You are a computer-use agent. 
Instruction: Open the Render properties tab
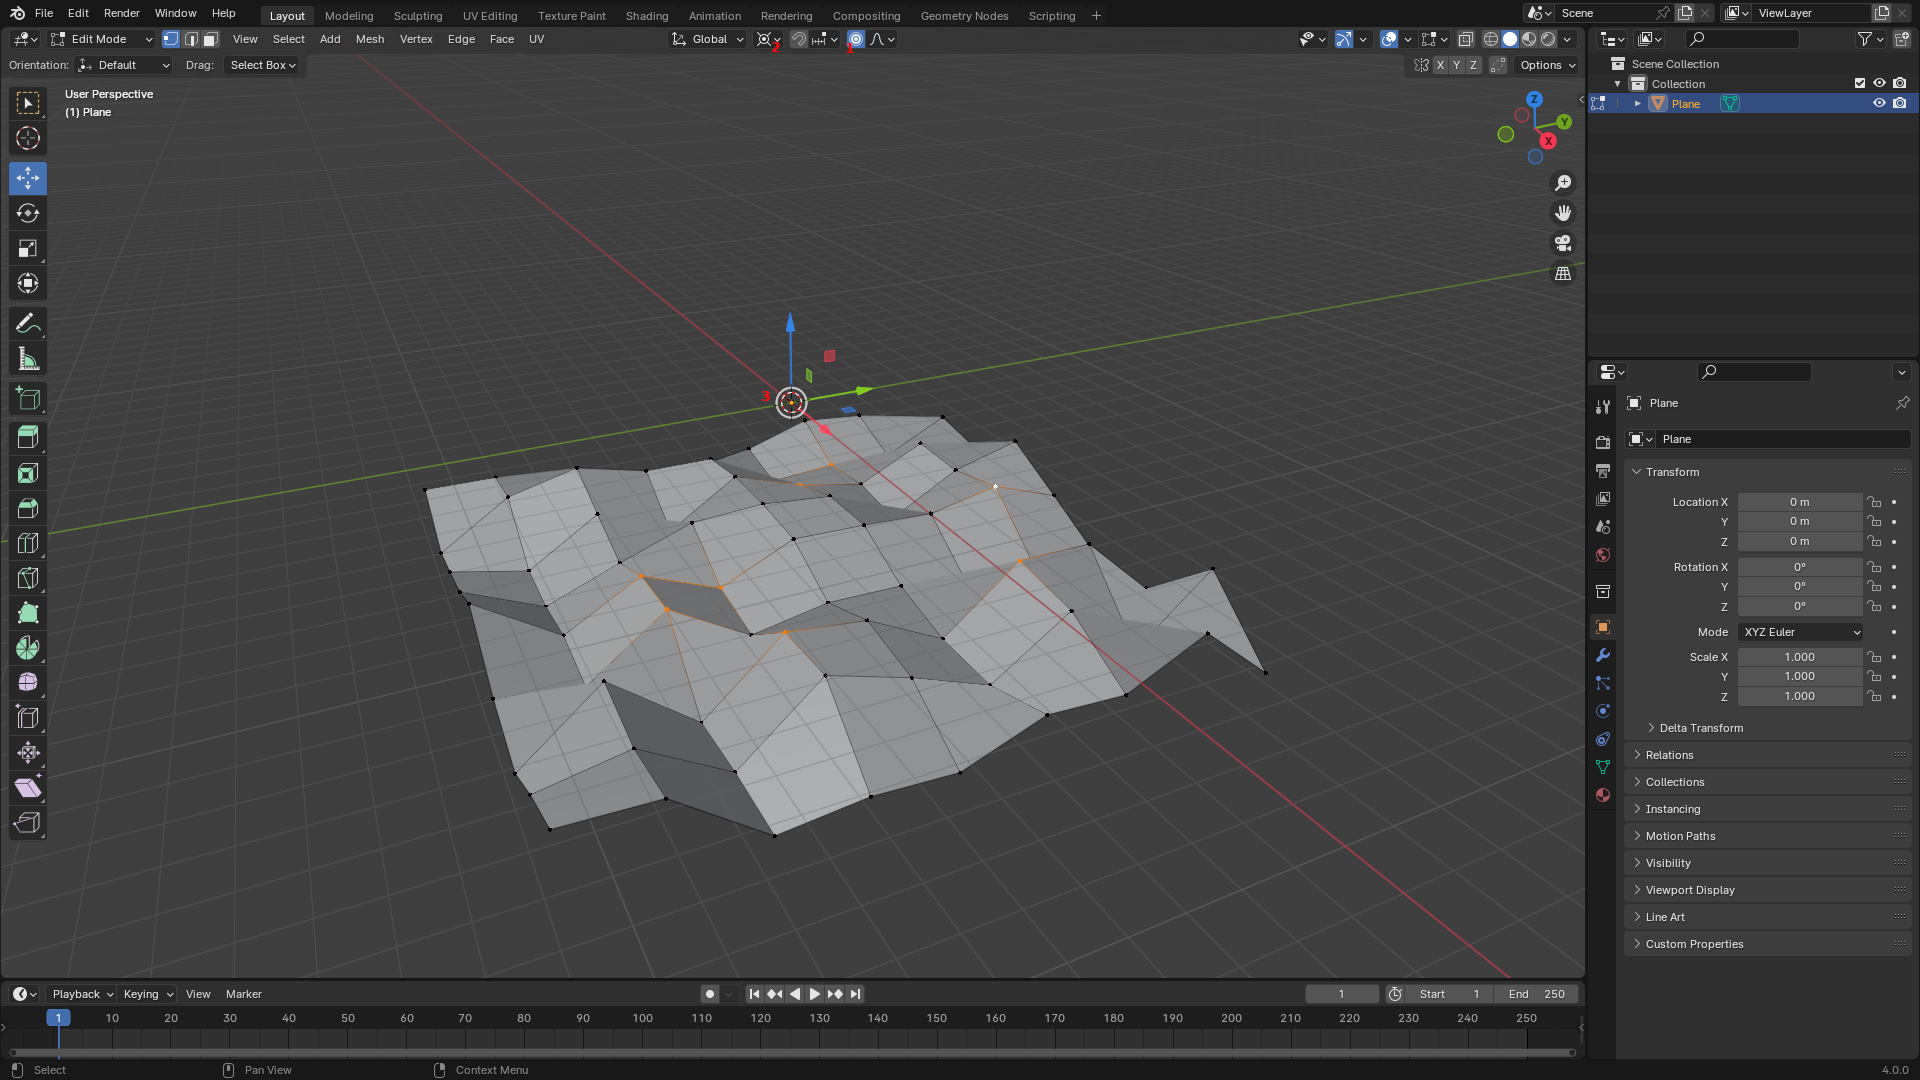(x=1603, y=442)
